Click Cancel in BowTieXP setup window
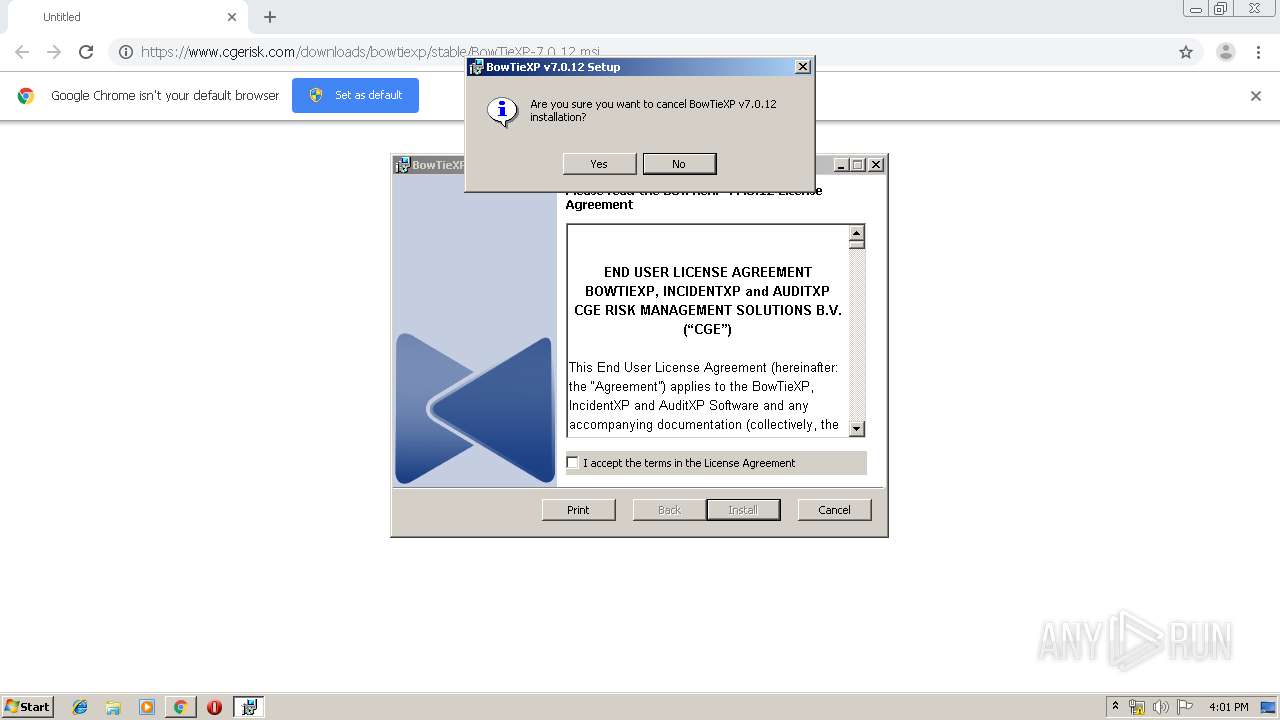This screenshot has width=1280, height=720. (834, 510)
